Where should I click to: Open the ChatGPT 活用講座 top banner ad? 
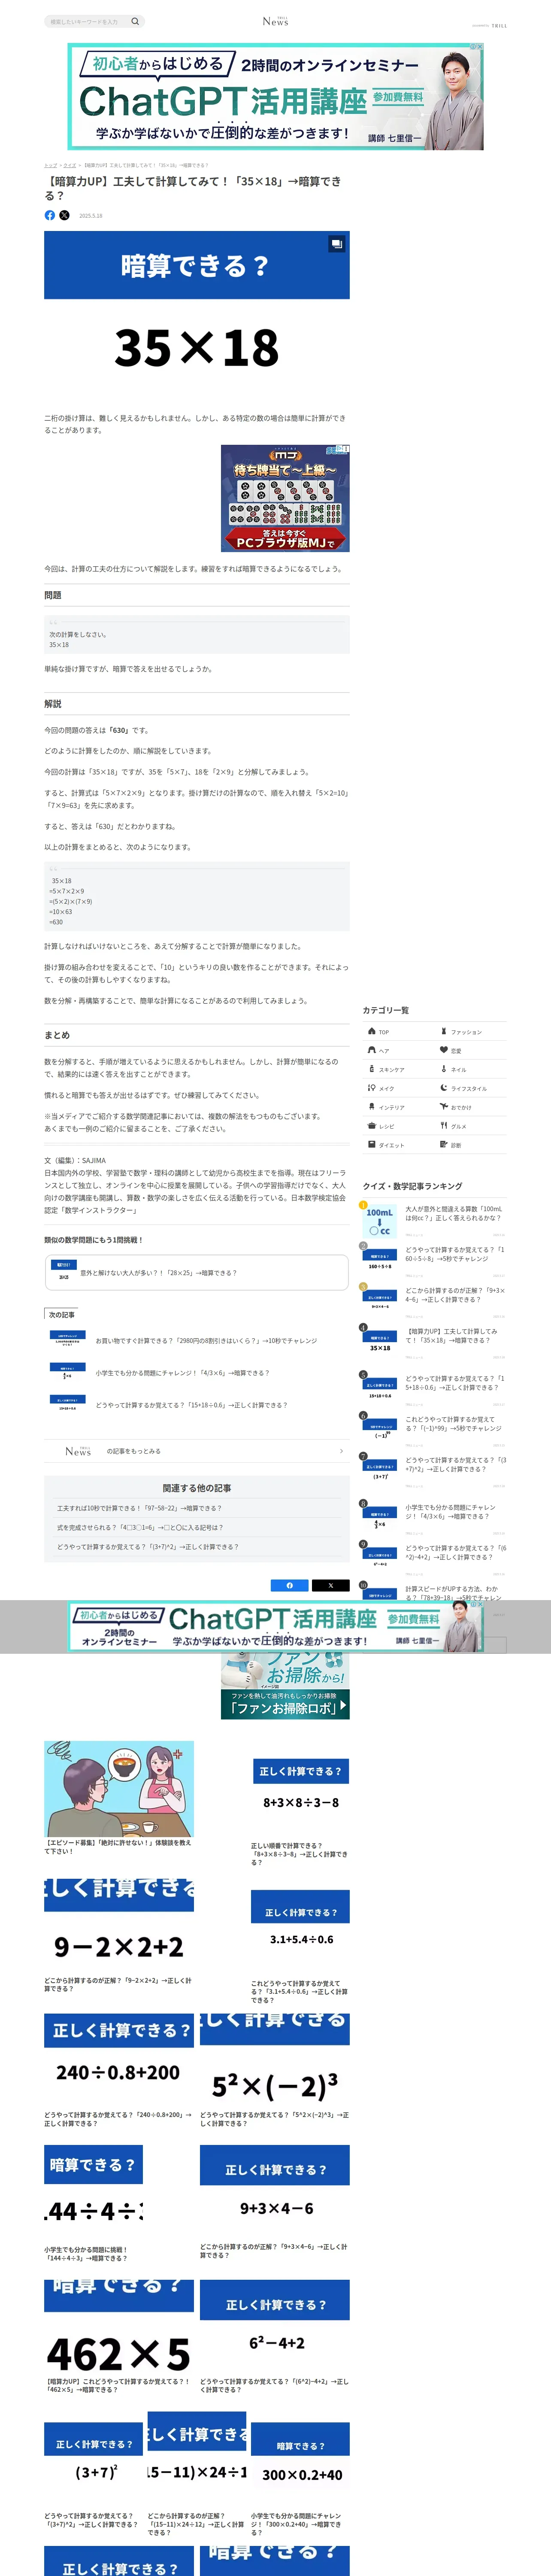click(x=275, y=96)
